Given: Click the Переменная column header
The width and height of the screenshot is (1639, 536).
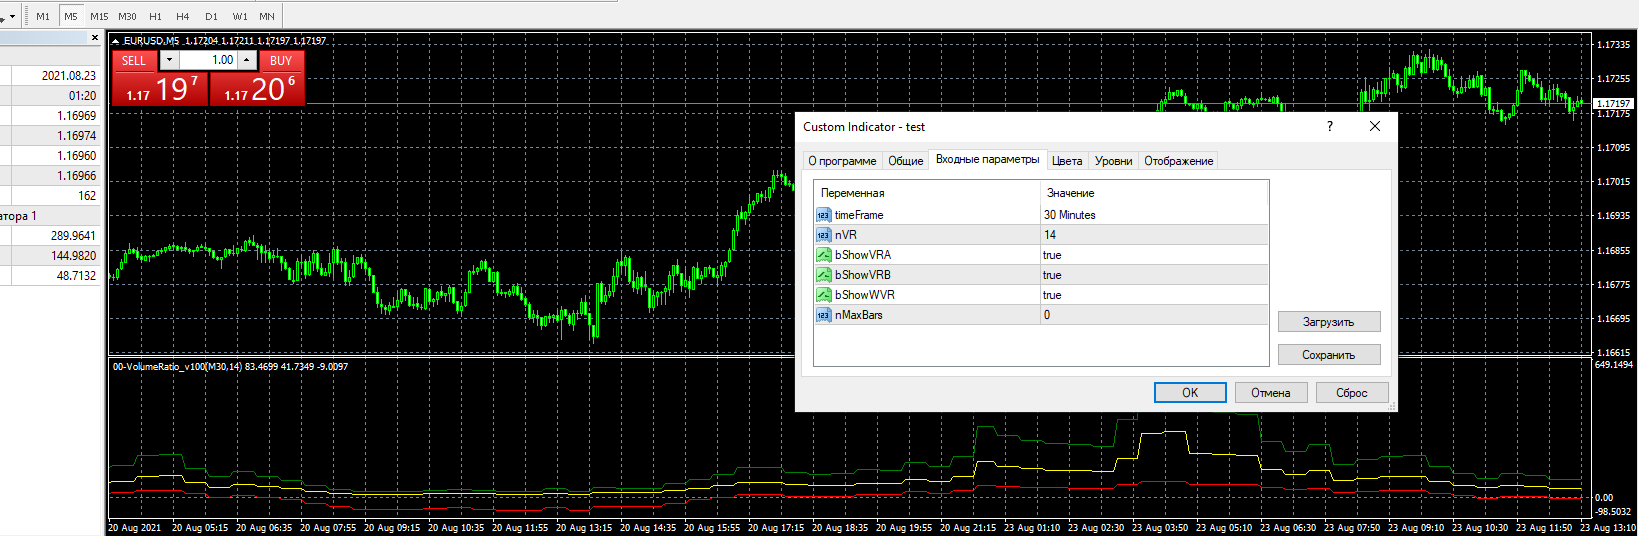Looking at the screenshot, I should click(x=927, y=193).
